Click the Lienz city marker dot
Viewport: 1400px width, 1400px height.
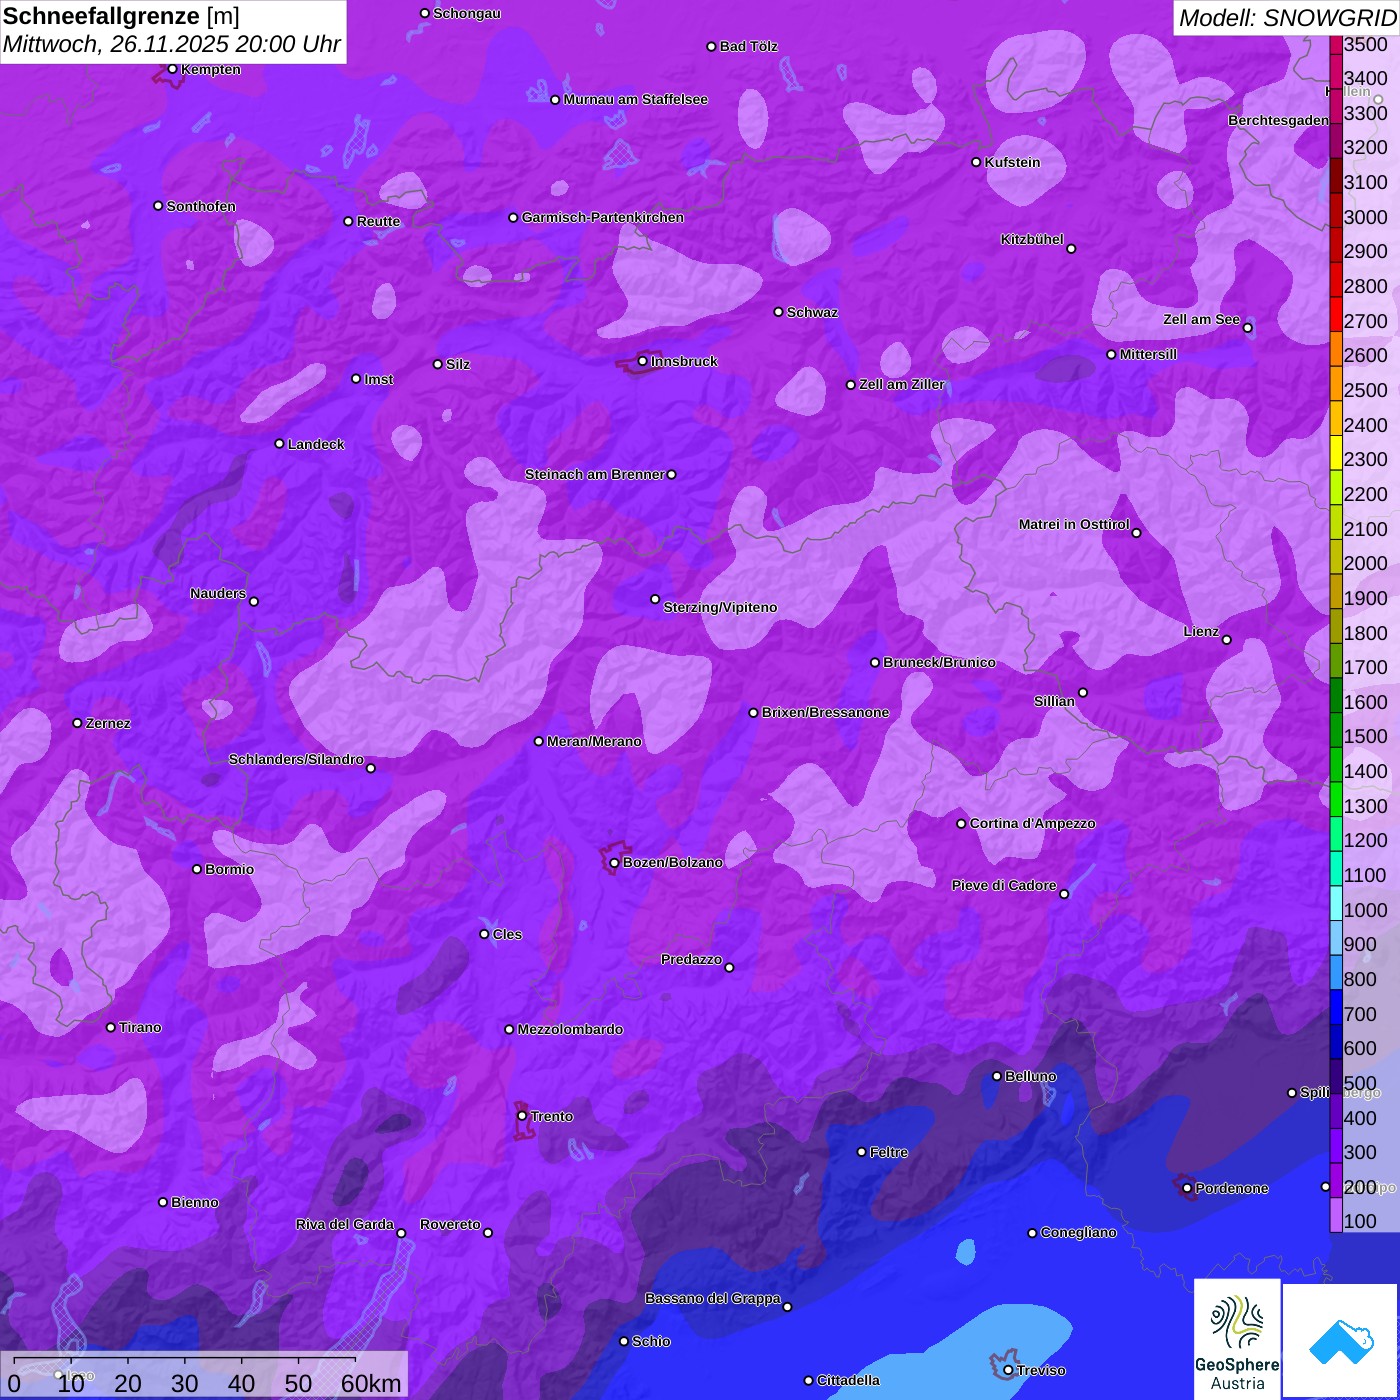[1227, 640]
